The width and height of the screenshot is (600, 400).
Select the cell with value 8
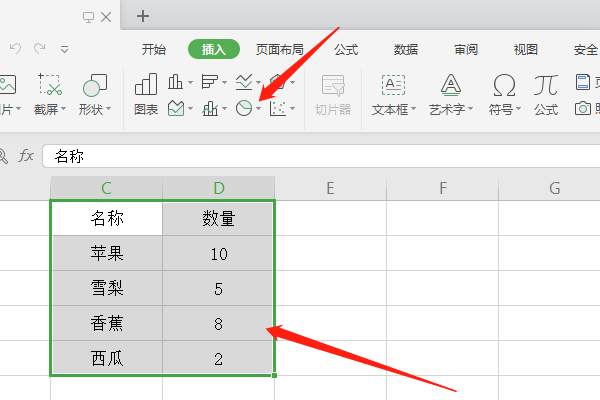coord(218,323)
